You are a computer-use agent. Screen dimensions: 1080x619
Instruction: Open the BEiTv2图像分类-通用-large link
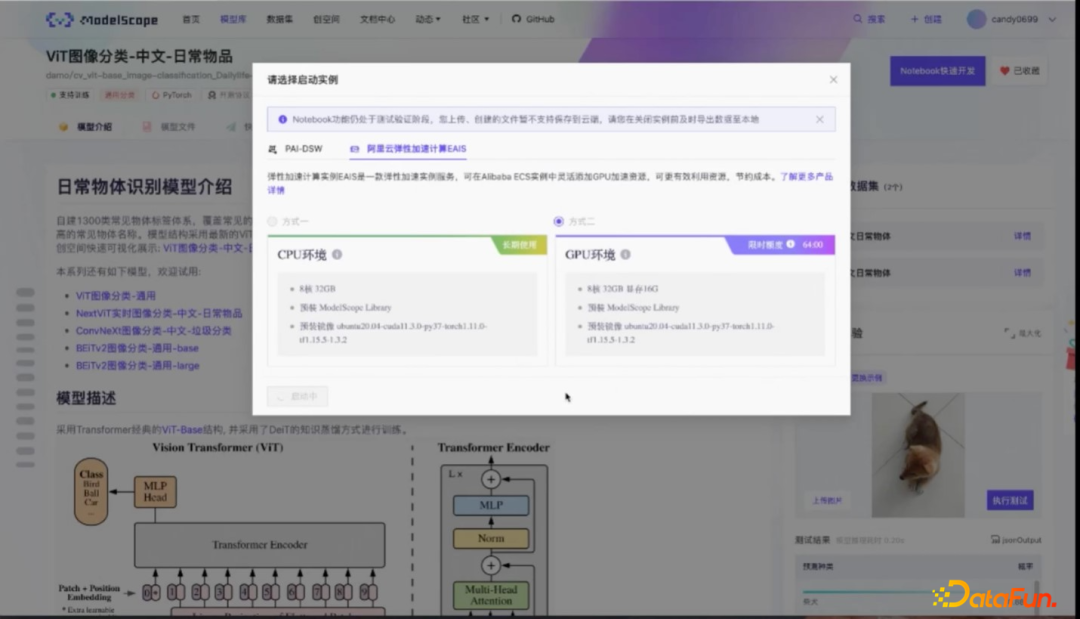coord(138,366)
